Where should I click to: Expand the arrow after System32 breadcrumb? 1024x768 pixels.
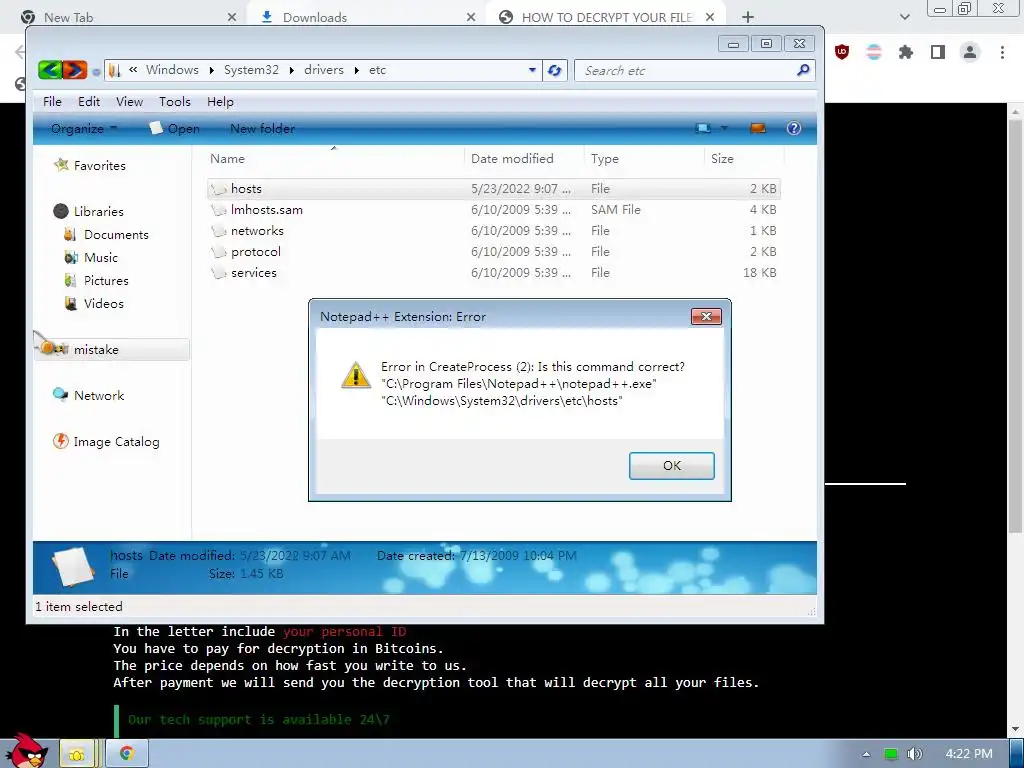point(291,71)
